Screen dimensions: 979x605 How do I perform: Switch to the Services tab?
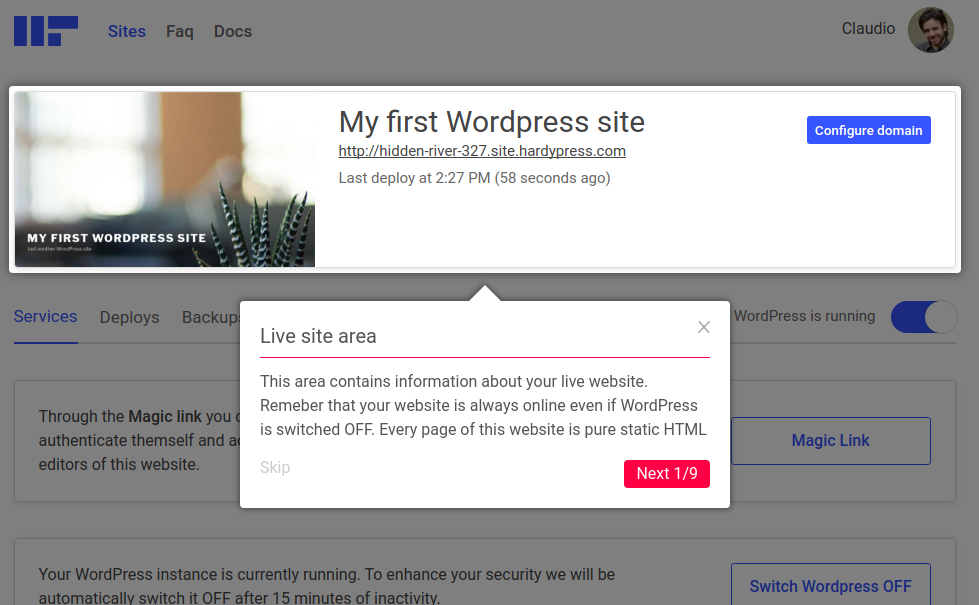tap(46, 316)
